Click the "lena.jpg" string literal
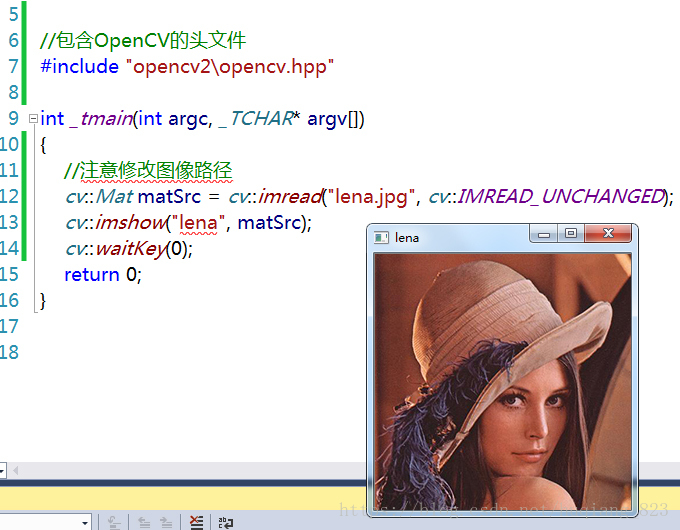This screenshot has height=530, width=680. 370,197
